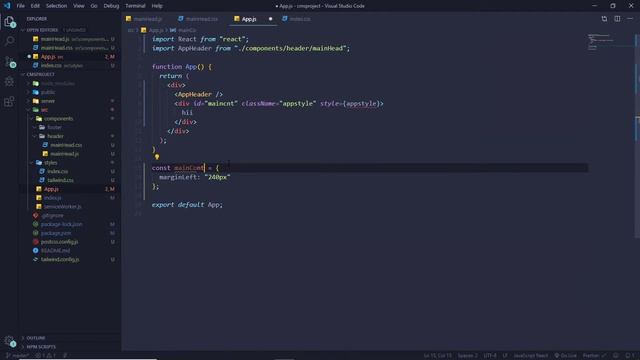Open README.md in the tree
Viewport: 640px width, 360px height.
pyautogui.click(x=55, y=251)
